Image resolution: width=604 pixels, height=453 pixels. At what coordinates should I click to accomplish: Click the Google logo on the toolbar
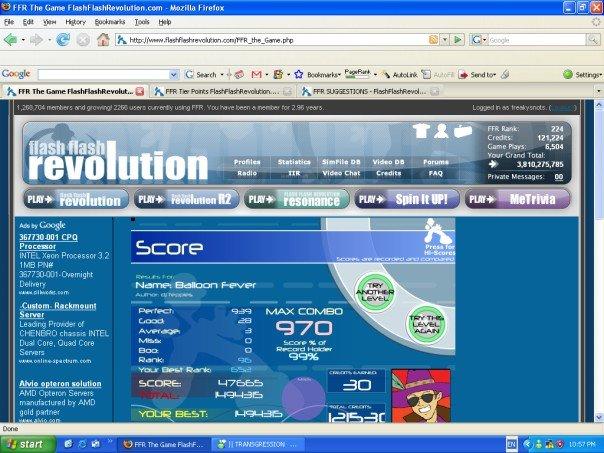(16, 74)
